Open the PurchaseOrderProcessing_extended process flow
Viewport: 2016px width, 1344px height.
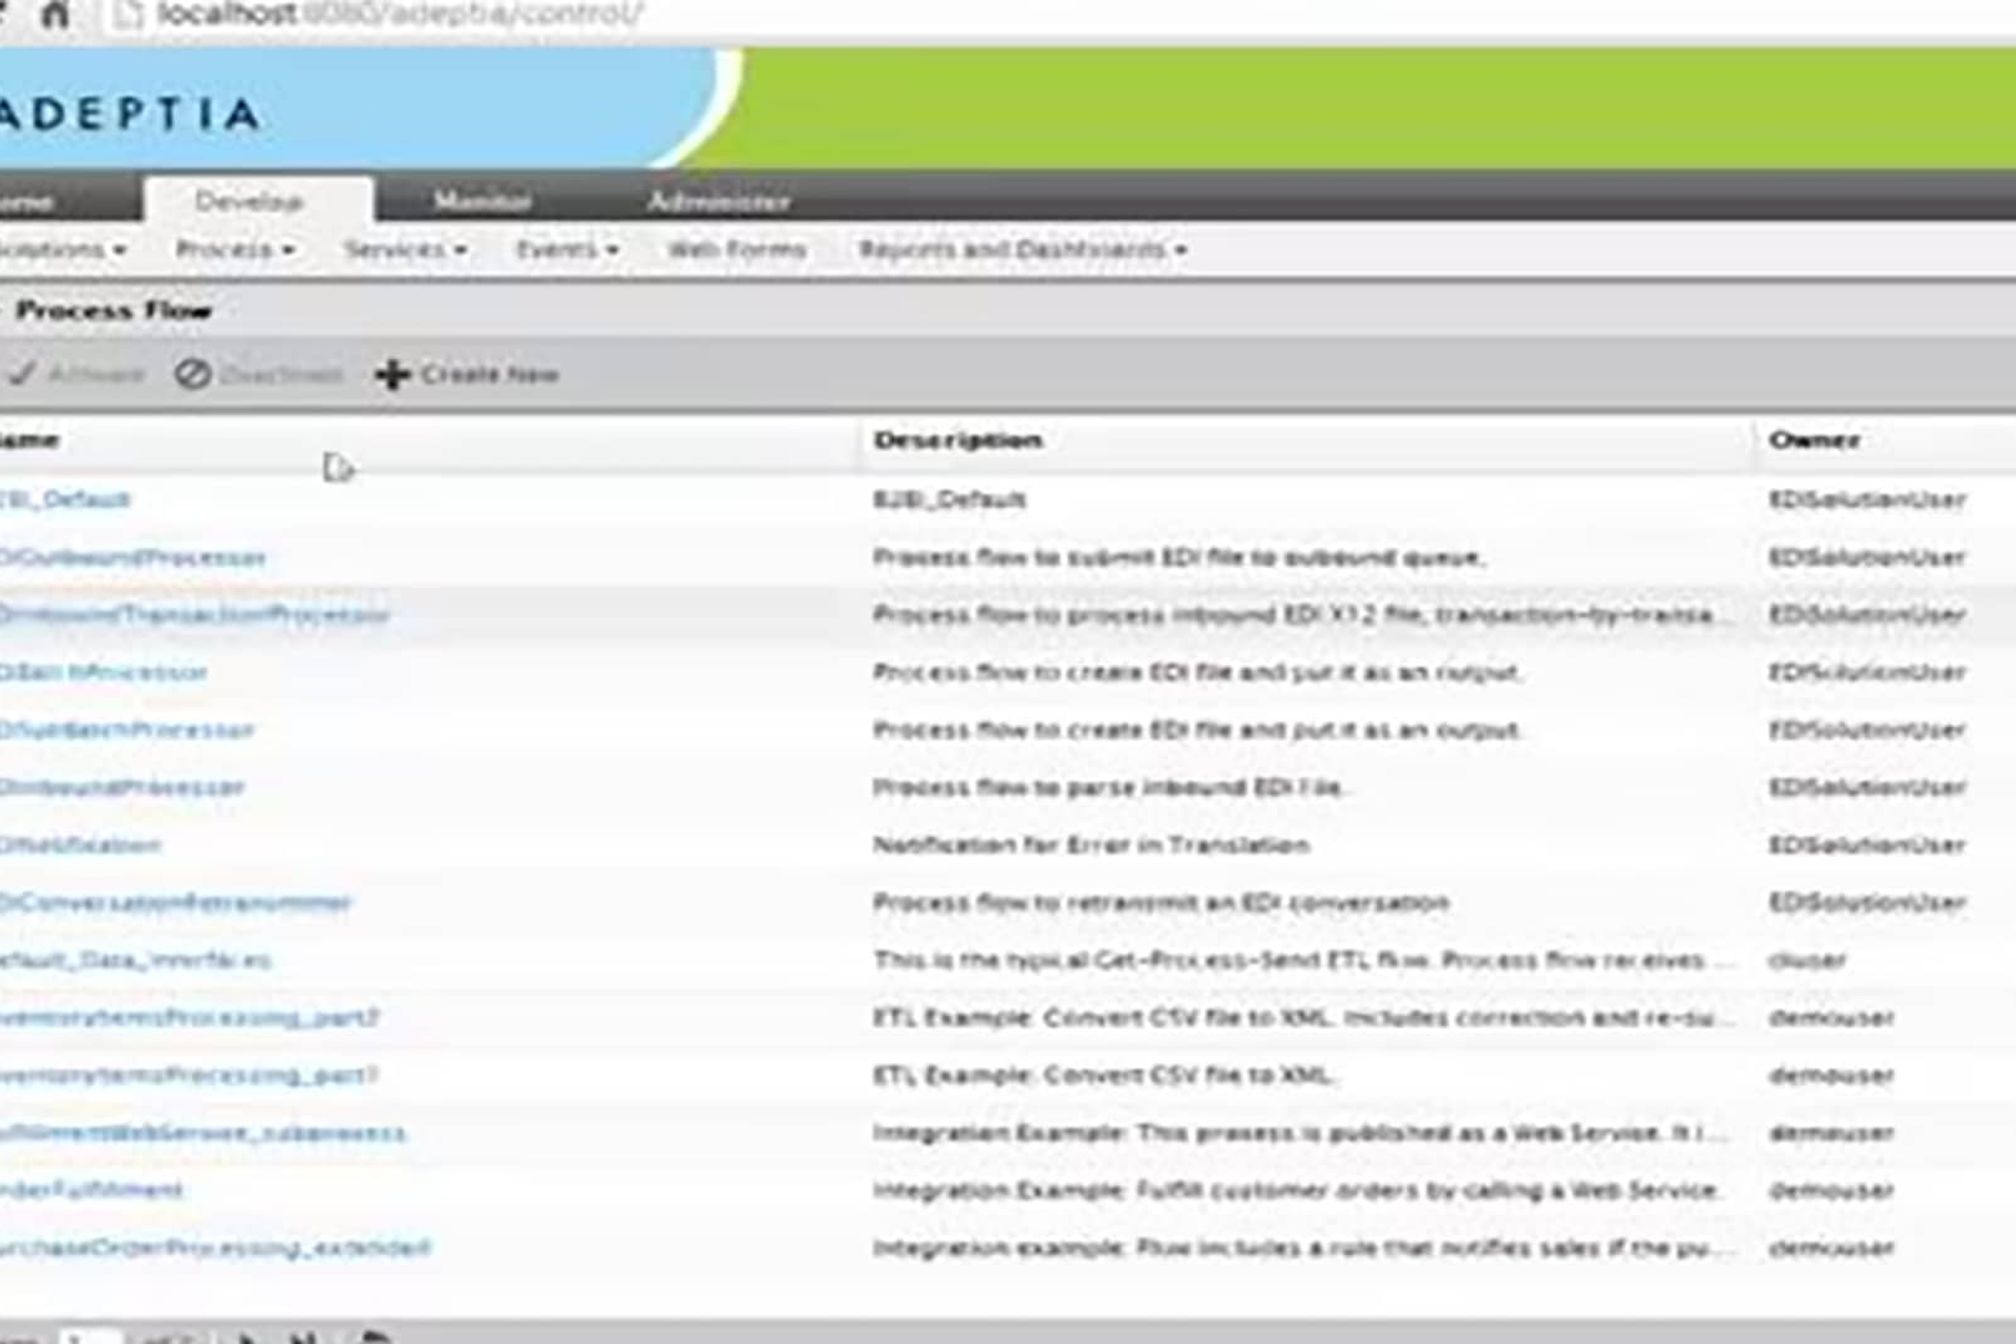[x=214, y=1248]
